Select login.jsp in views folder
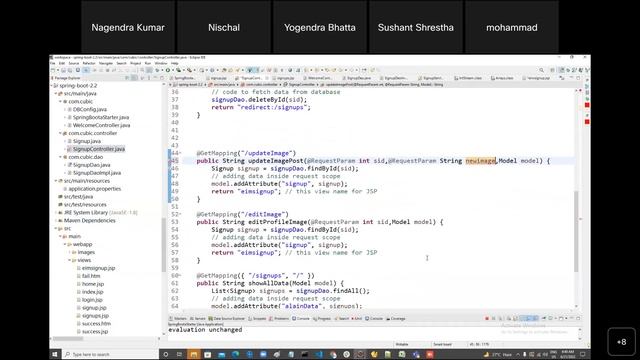Image resolution: width=640 pixels, height=360 pixels. click(92, 300)
